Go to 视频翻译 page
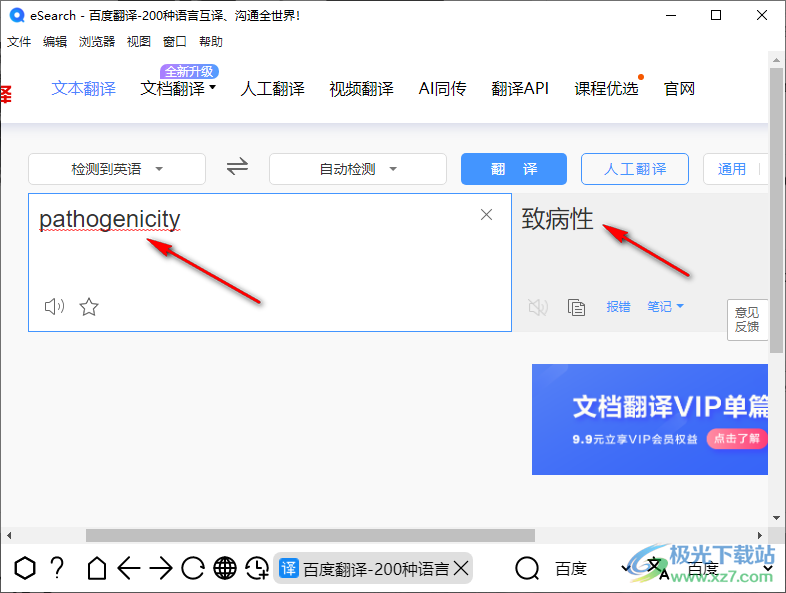This screenshot has width=786, height=593. click(x=361, y=89)
